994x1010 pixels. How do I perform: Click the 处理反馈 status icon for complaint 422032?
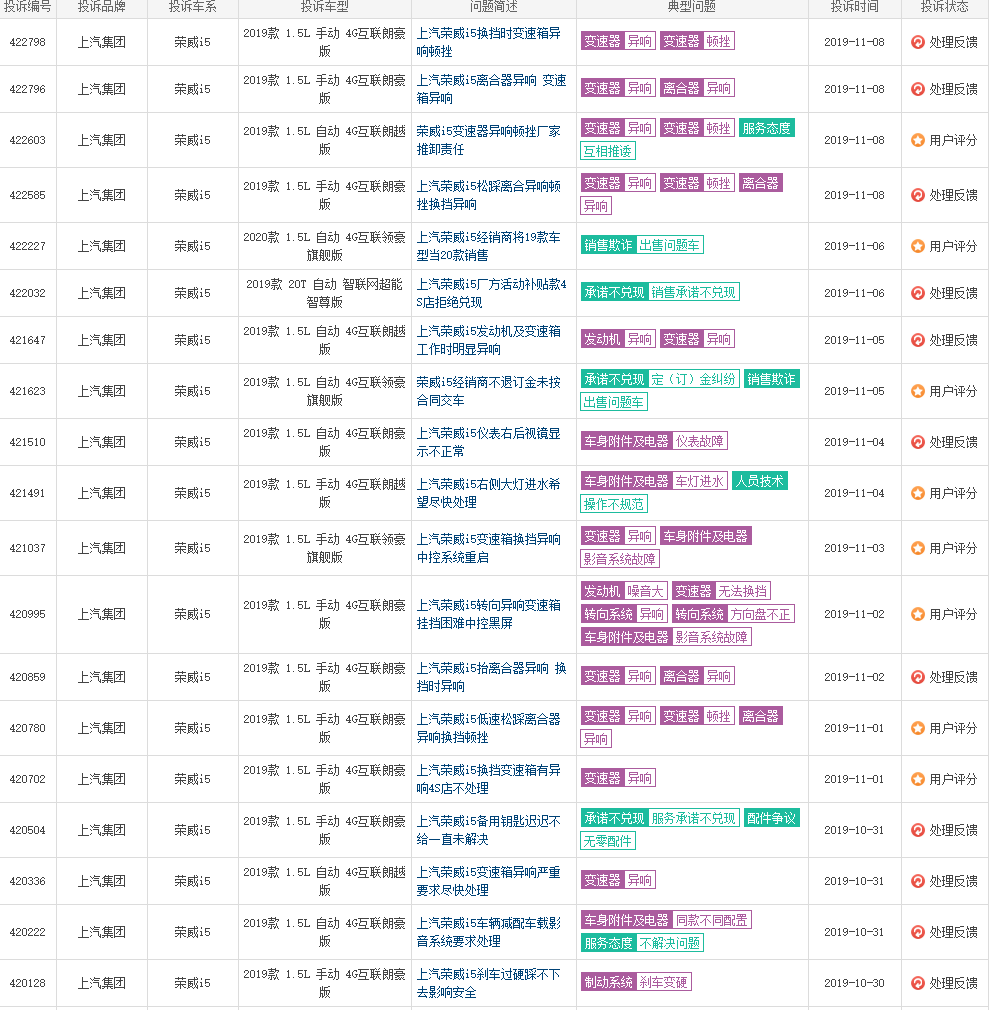pyautogui.click(x=917, y=293)
